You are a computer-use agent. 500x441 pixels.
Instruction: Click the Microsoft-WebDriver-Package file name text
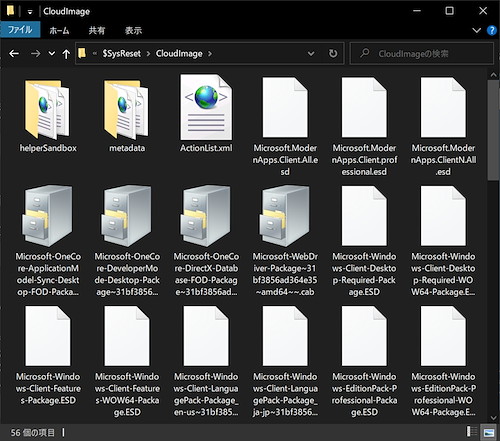point(285,274)
